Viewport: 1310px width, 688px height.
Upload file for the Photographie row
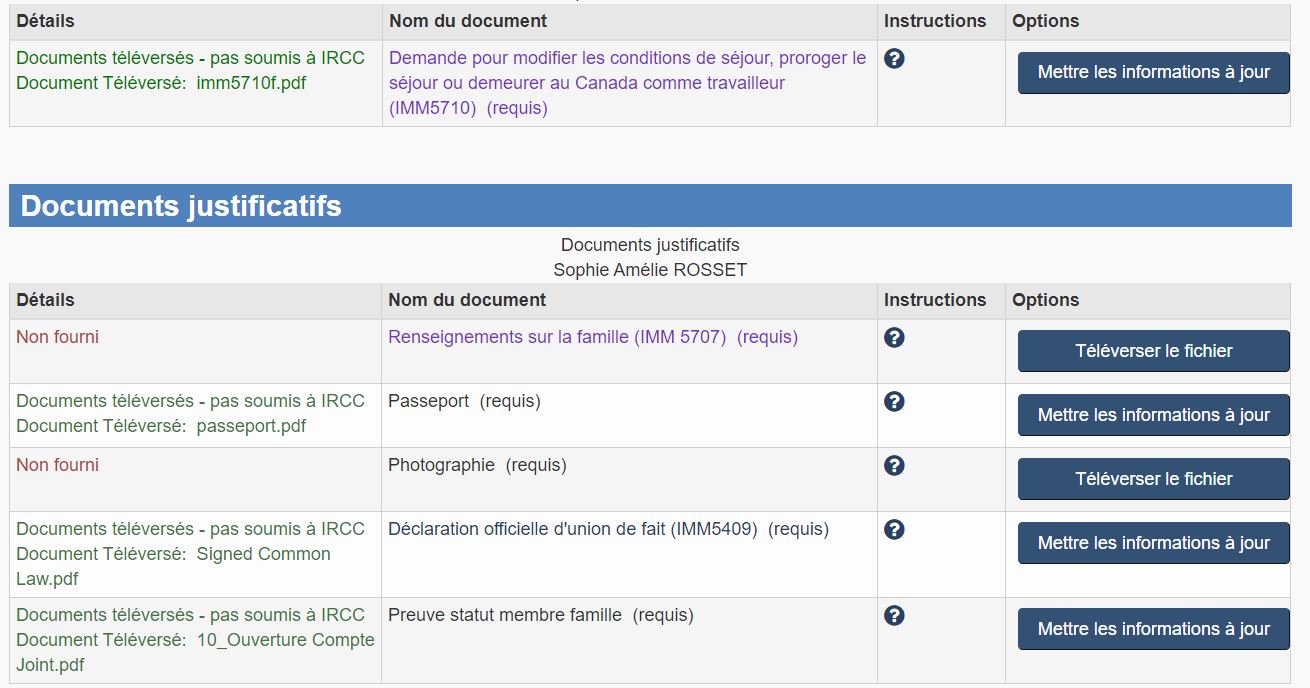(x=1153, y=479)
